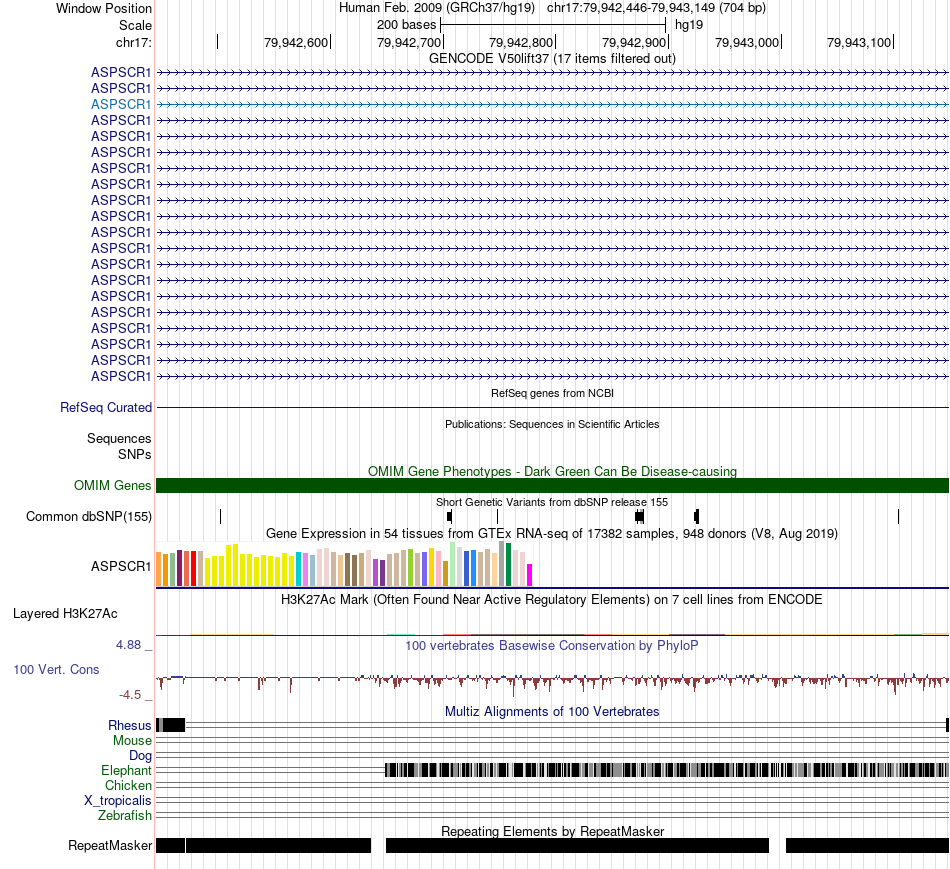Click the hg19 label beside scale bar
The width and height of the screenshot is (950, 869).
(x=689, y=25)
